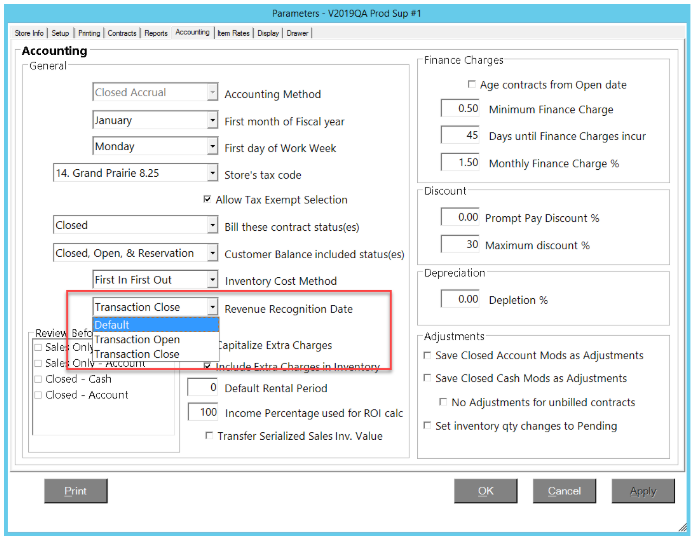Click the Print button
This screenshot has height=537, width=693.
(76, 491)
